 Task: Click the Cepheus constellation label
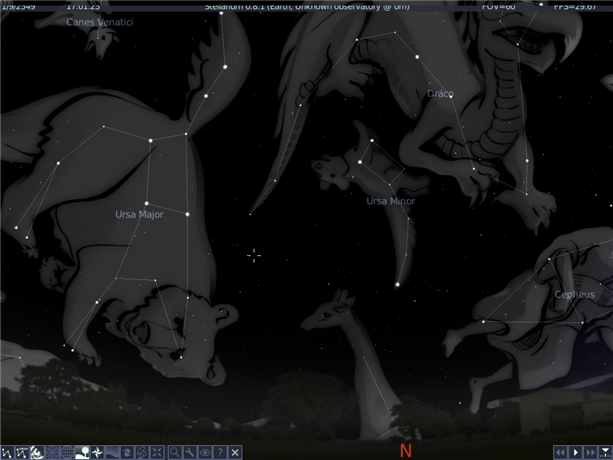575,294
